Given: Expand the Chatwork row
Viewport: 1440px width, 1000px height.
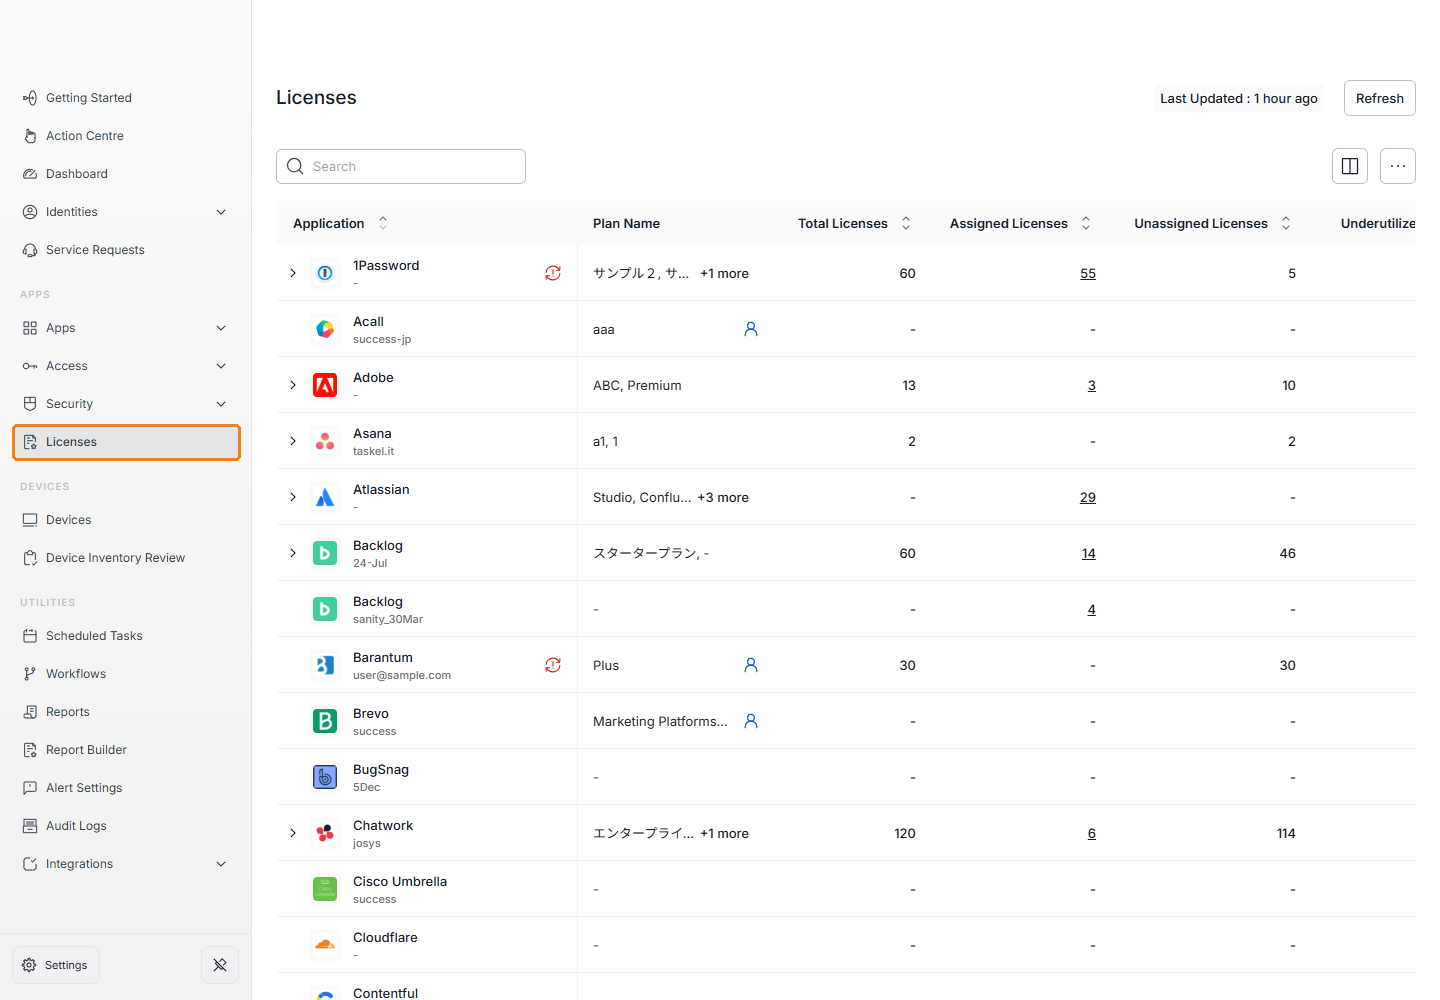Looking at the screenshot, I should [x=293, y=833].
